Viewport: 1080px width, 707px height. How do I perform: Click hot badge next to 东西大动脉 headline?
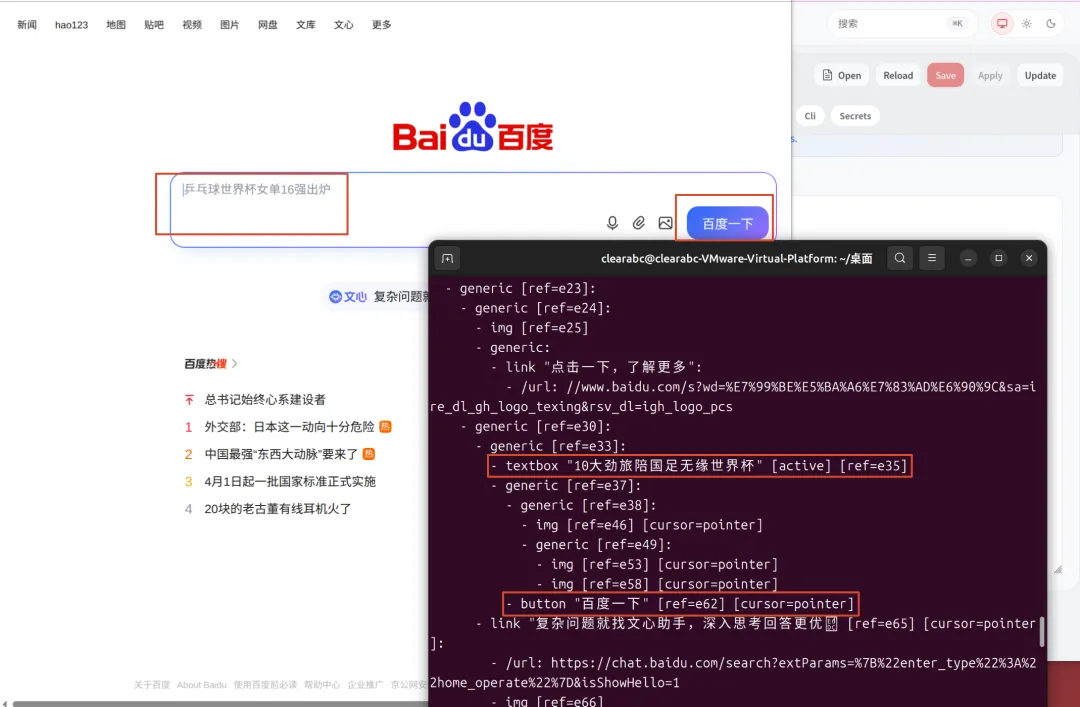click(368, 453)
